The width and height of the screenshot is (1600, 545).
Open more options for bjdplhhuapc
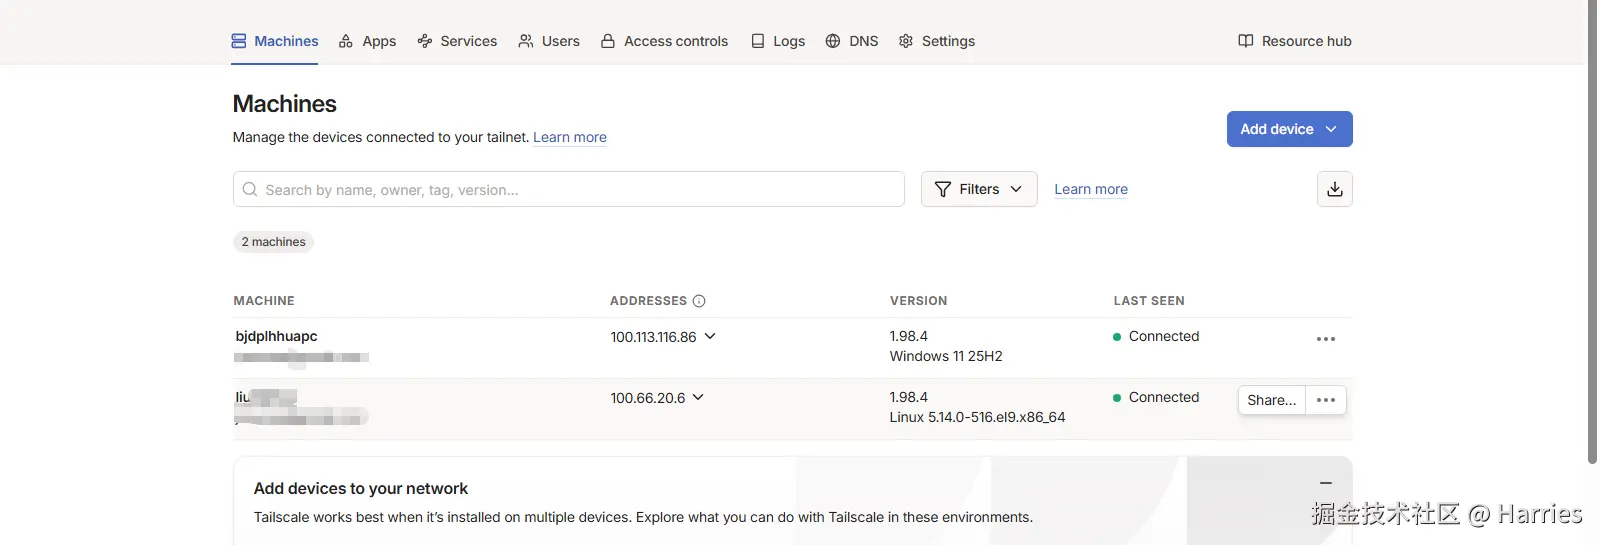click(x=1326, y=339)
